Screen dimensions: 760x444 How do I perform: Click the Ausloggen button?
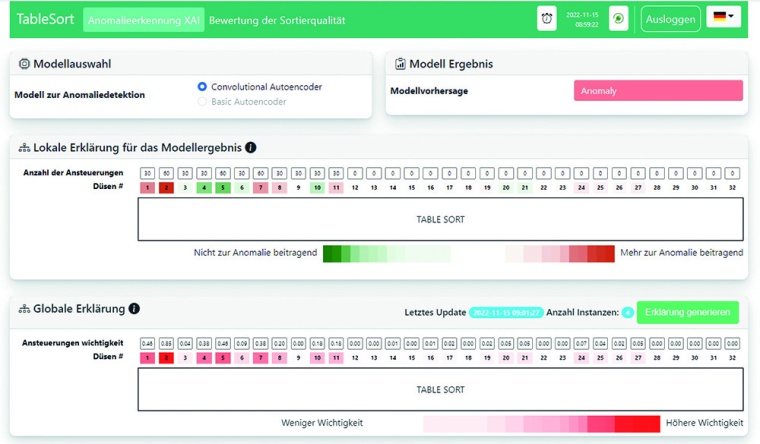click(x=669, y=19)
